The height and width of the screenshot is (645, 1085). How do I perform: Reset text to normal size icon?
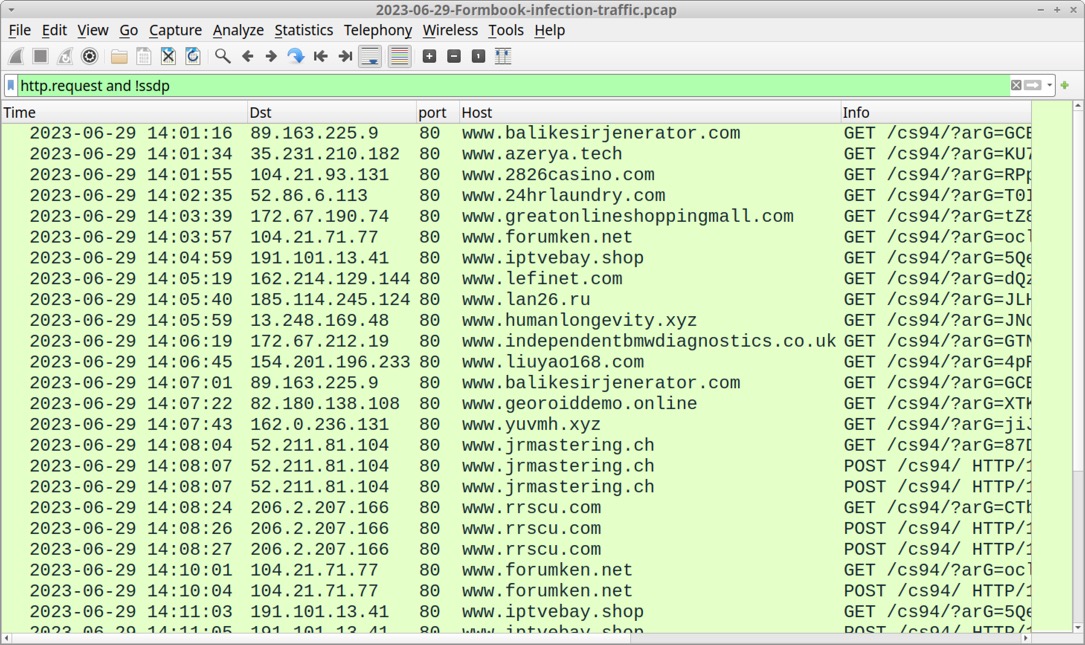[x=478, y=56]
